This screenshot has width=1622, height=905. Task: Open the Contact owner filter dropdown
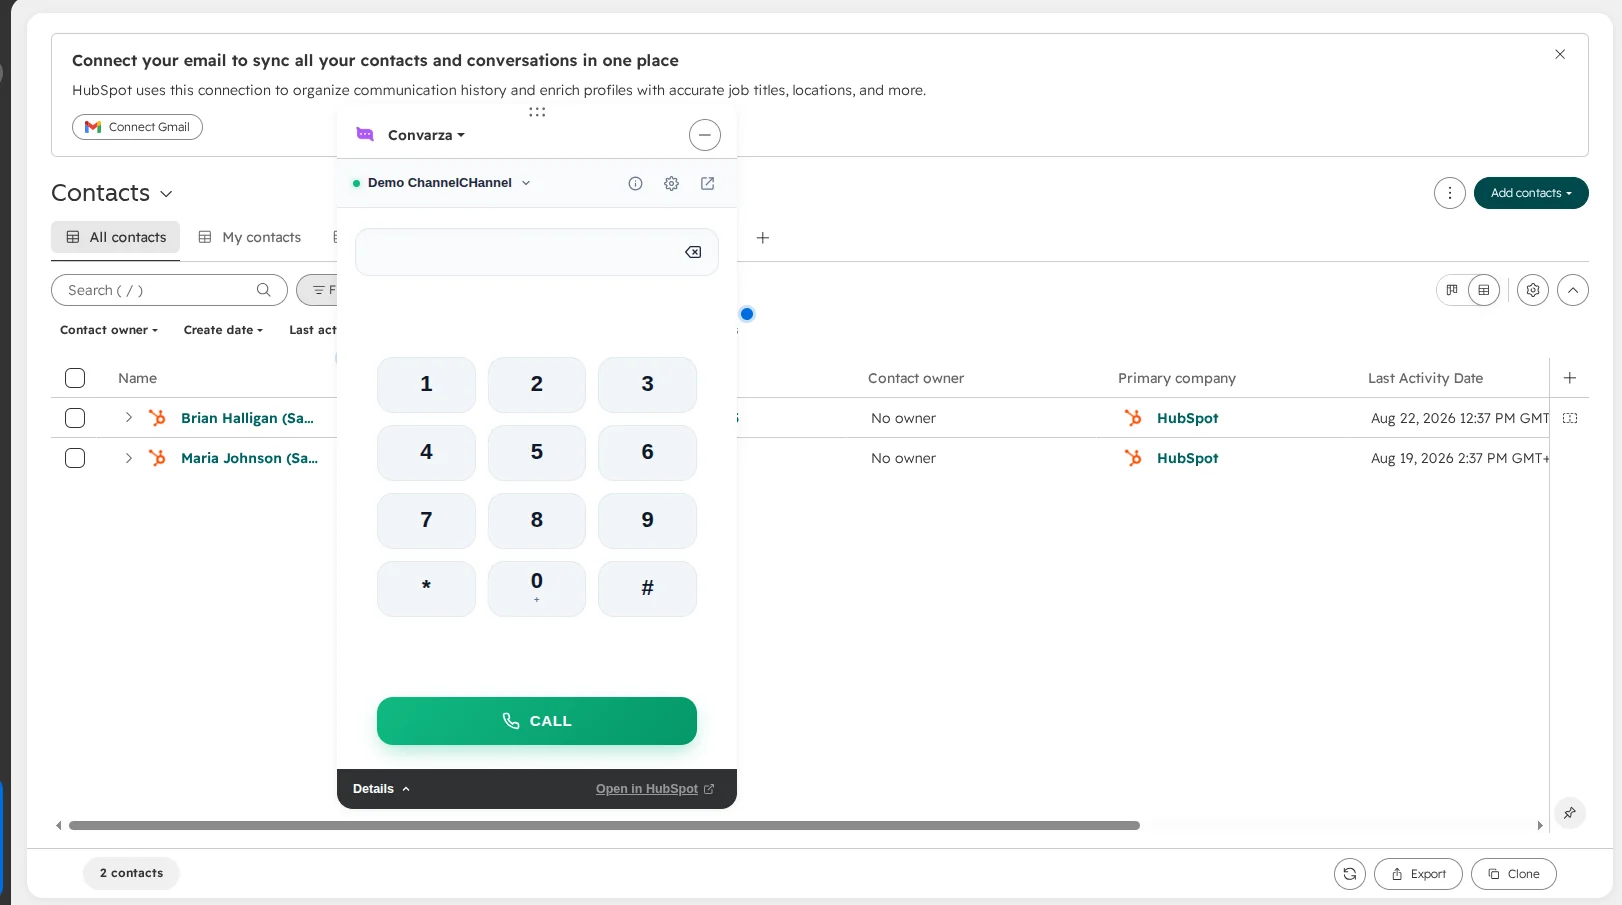point(109,330)
